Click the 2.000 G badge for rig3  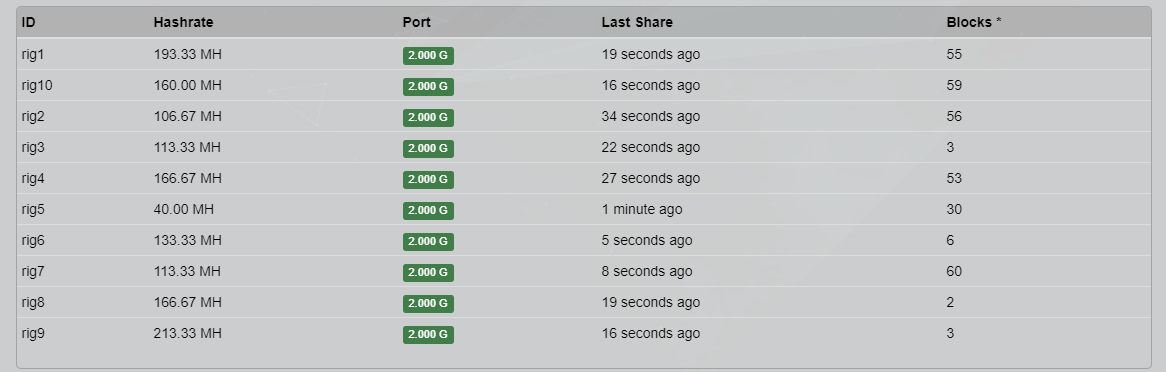click(428, 149)
